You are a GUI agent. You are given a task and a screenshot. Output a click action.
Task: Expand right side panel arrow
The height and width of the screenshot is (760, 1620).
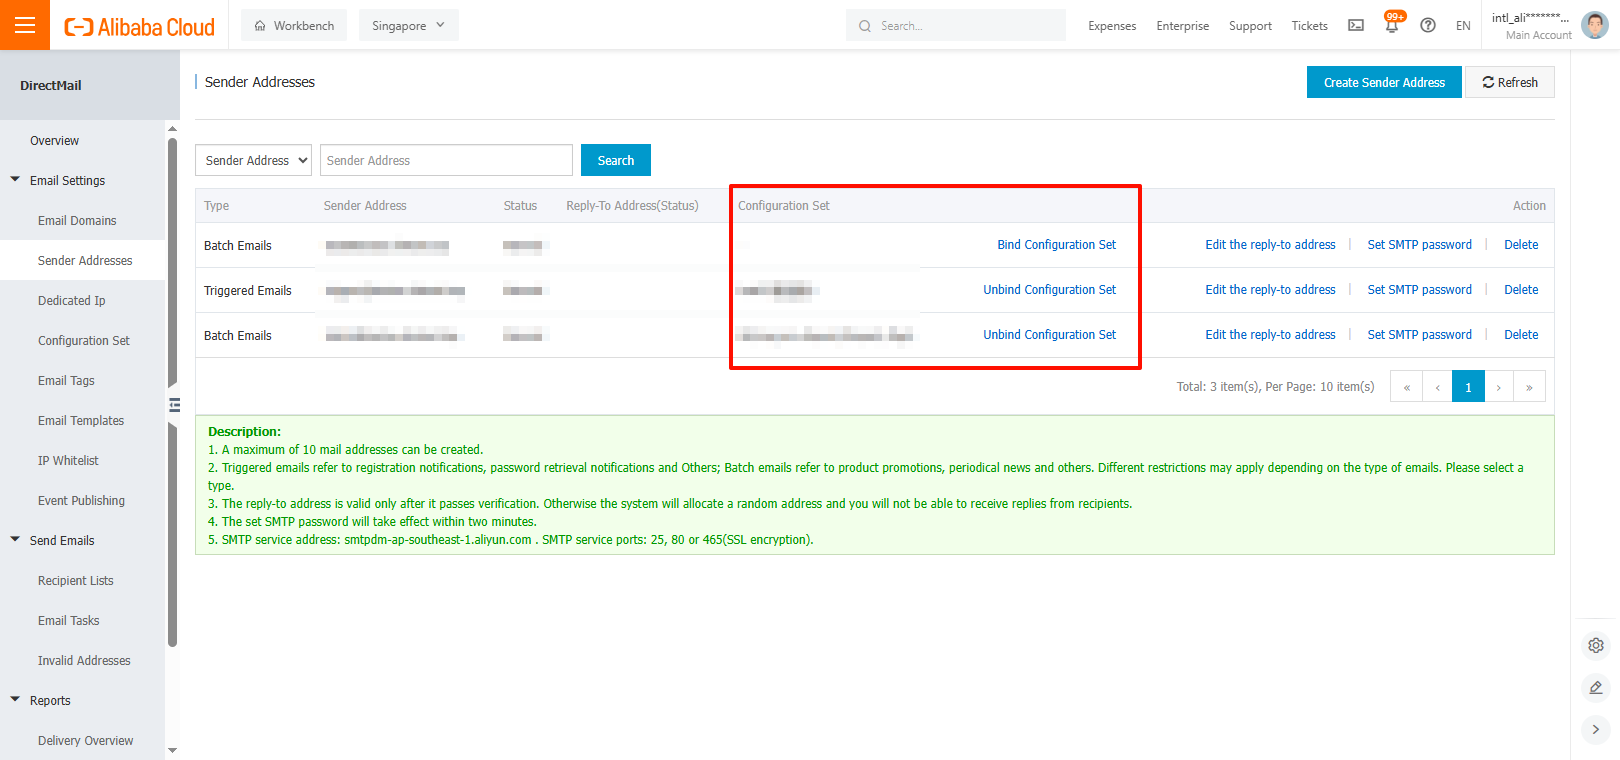click(1596, 729)
